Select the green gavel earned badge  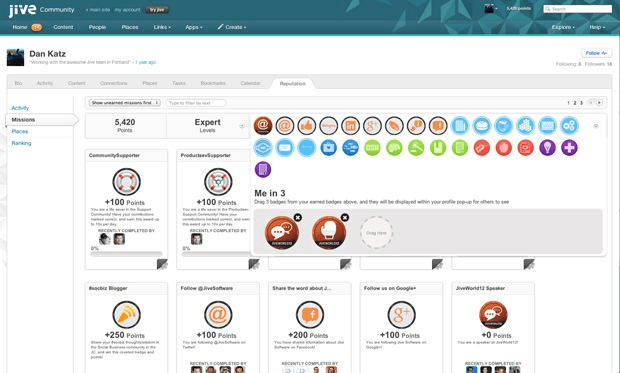[416, 148]
